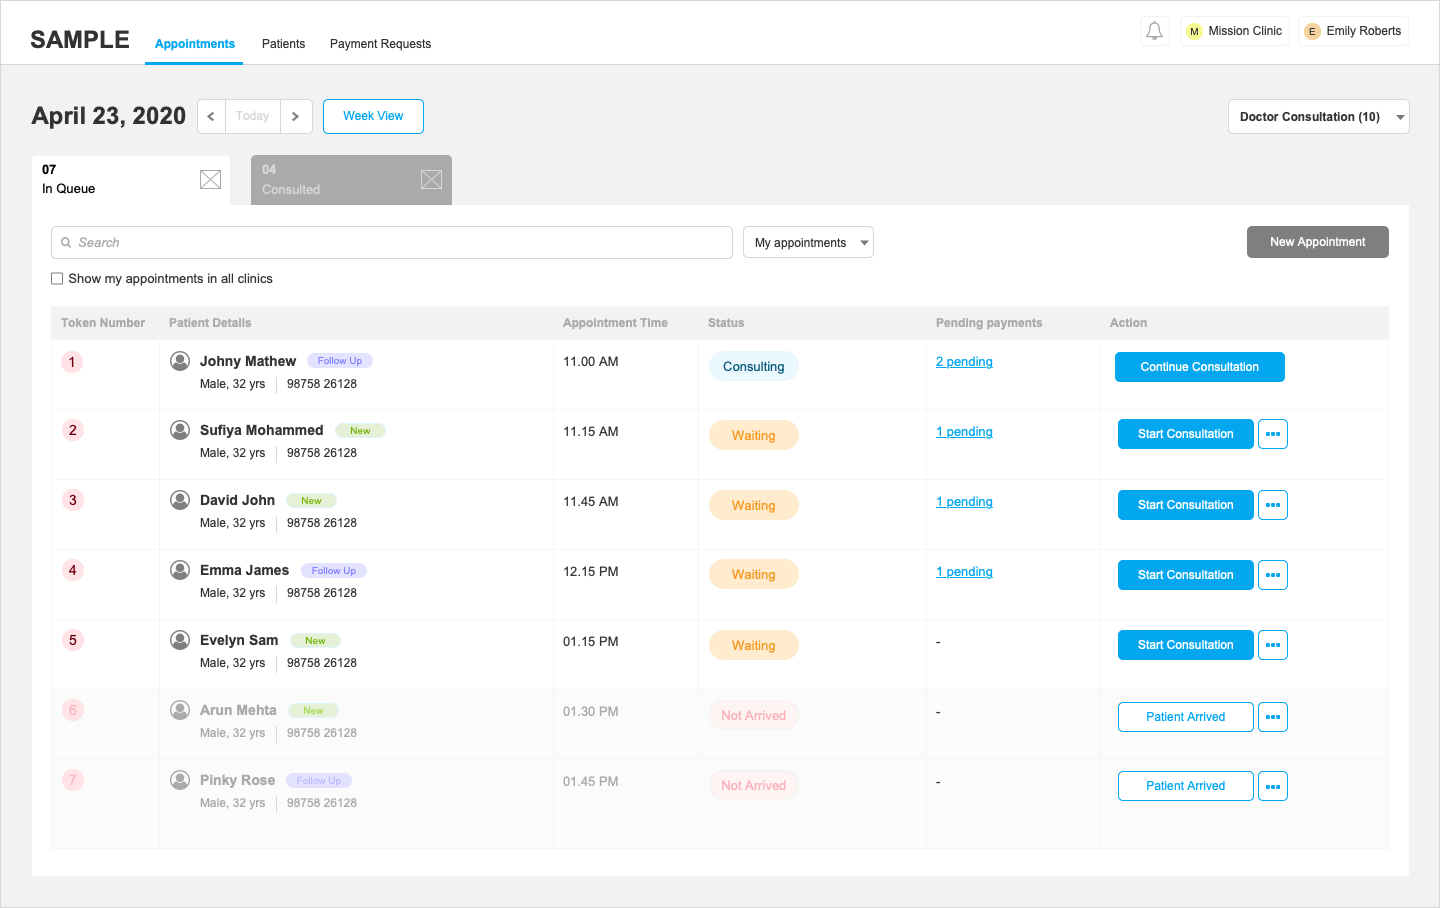Screen dimensions: 1440x908
Task: Click Arun Mehta's Not Arrived status badge
Action: coord(754,716)
